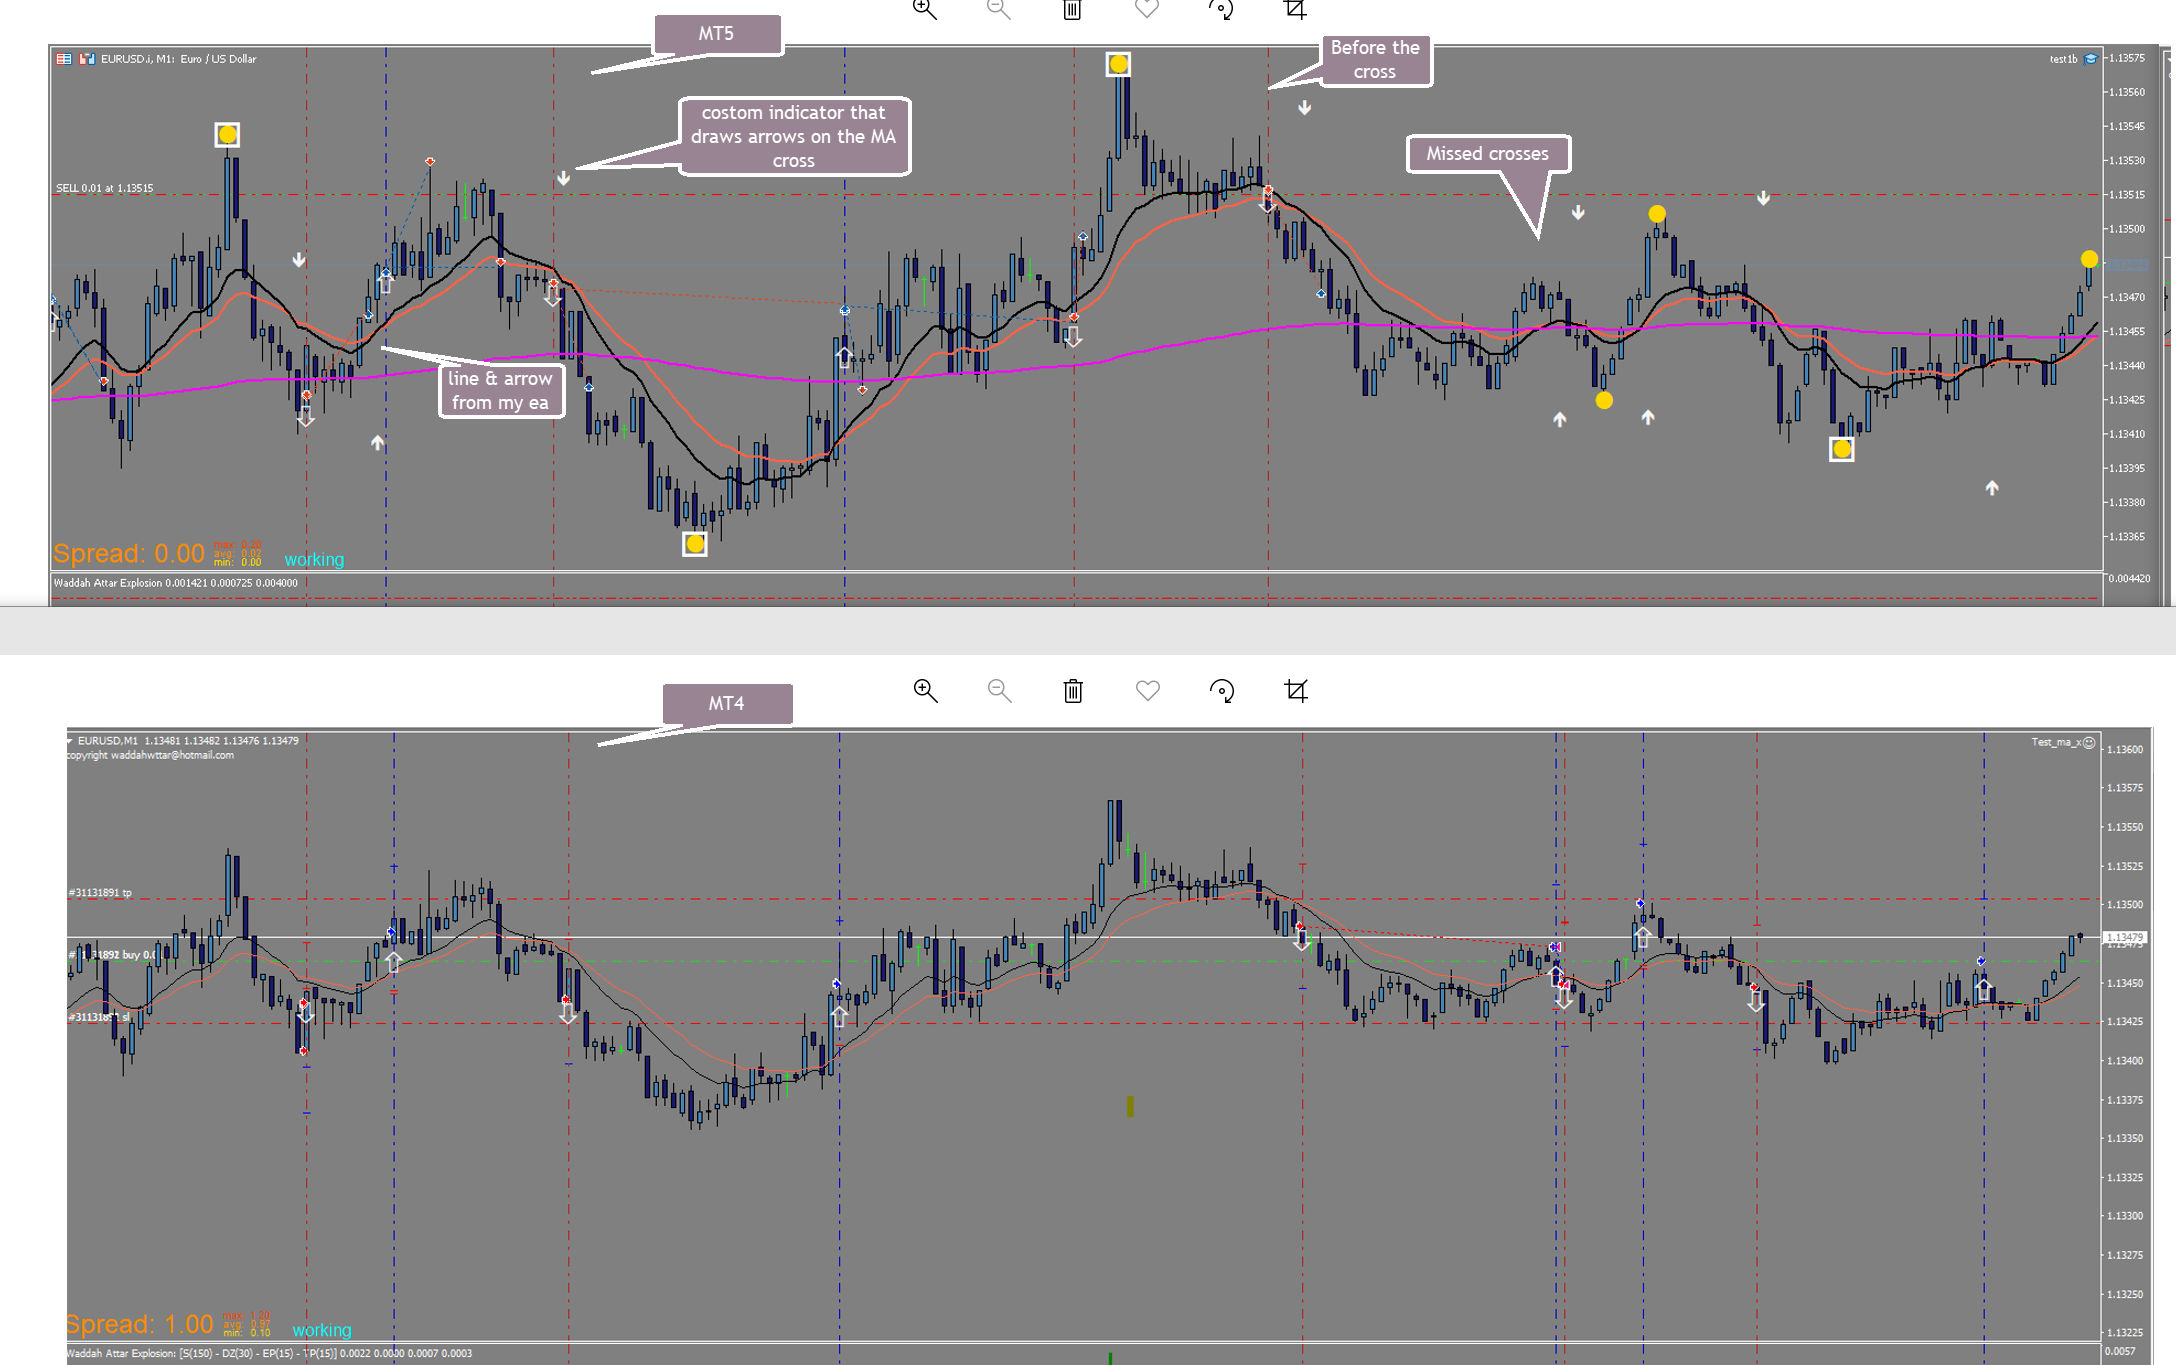This screenshot has height=1365, width=2176.
Task: Click value 0.004420 on MT5 indicator axis
Action: click(2129, 578)
